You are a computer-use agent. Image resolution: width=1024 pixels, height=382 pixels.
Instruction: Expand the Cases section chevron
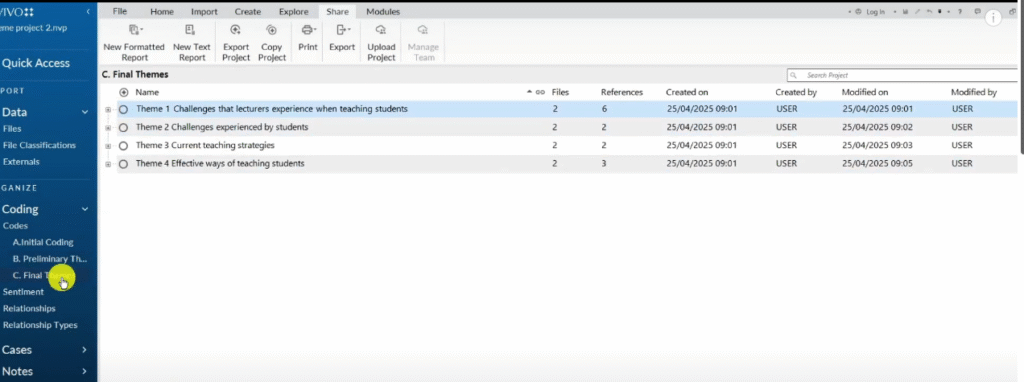84,350
